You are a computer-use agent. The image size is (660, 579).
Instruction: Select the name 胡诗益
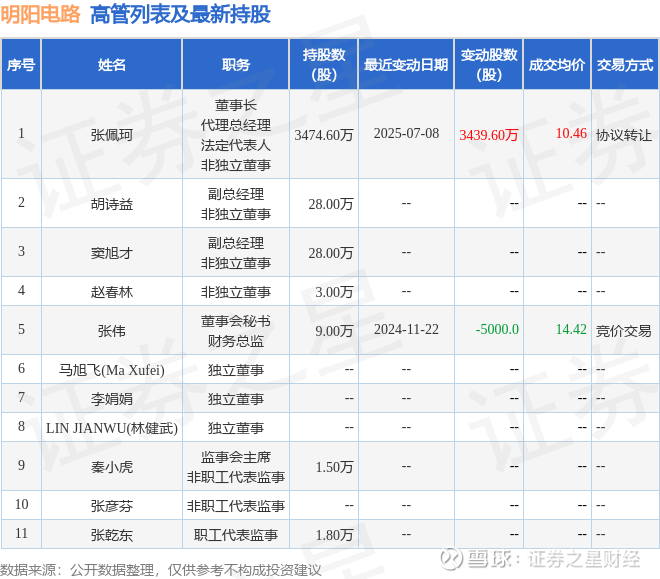tap(112, 204)
